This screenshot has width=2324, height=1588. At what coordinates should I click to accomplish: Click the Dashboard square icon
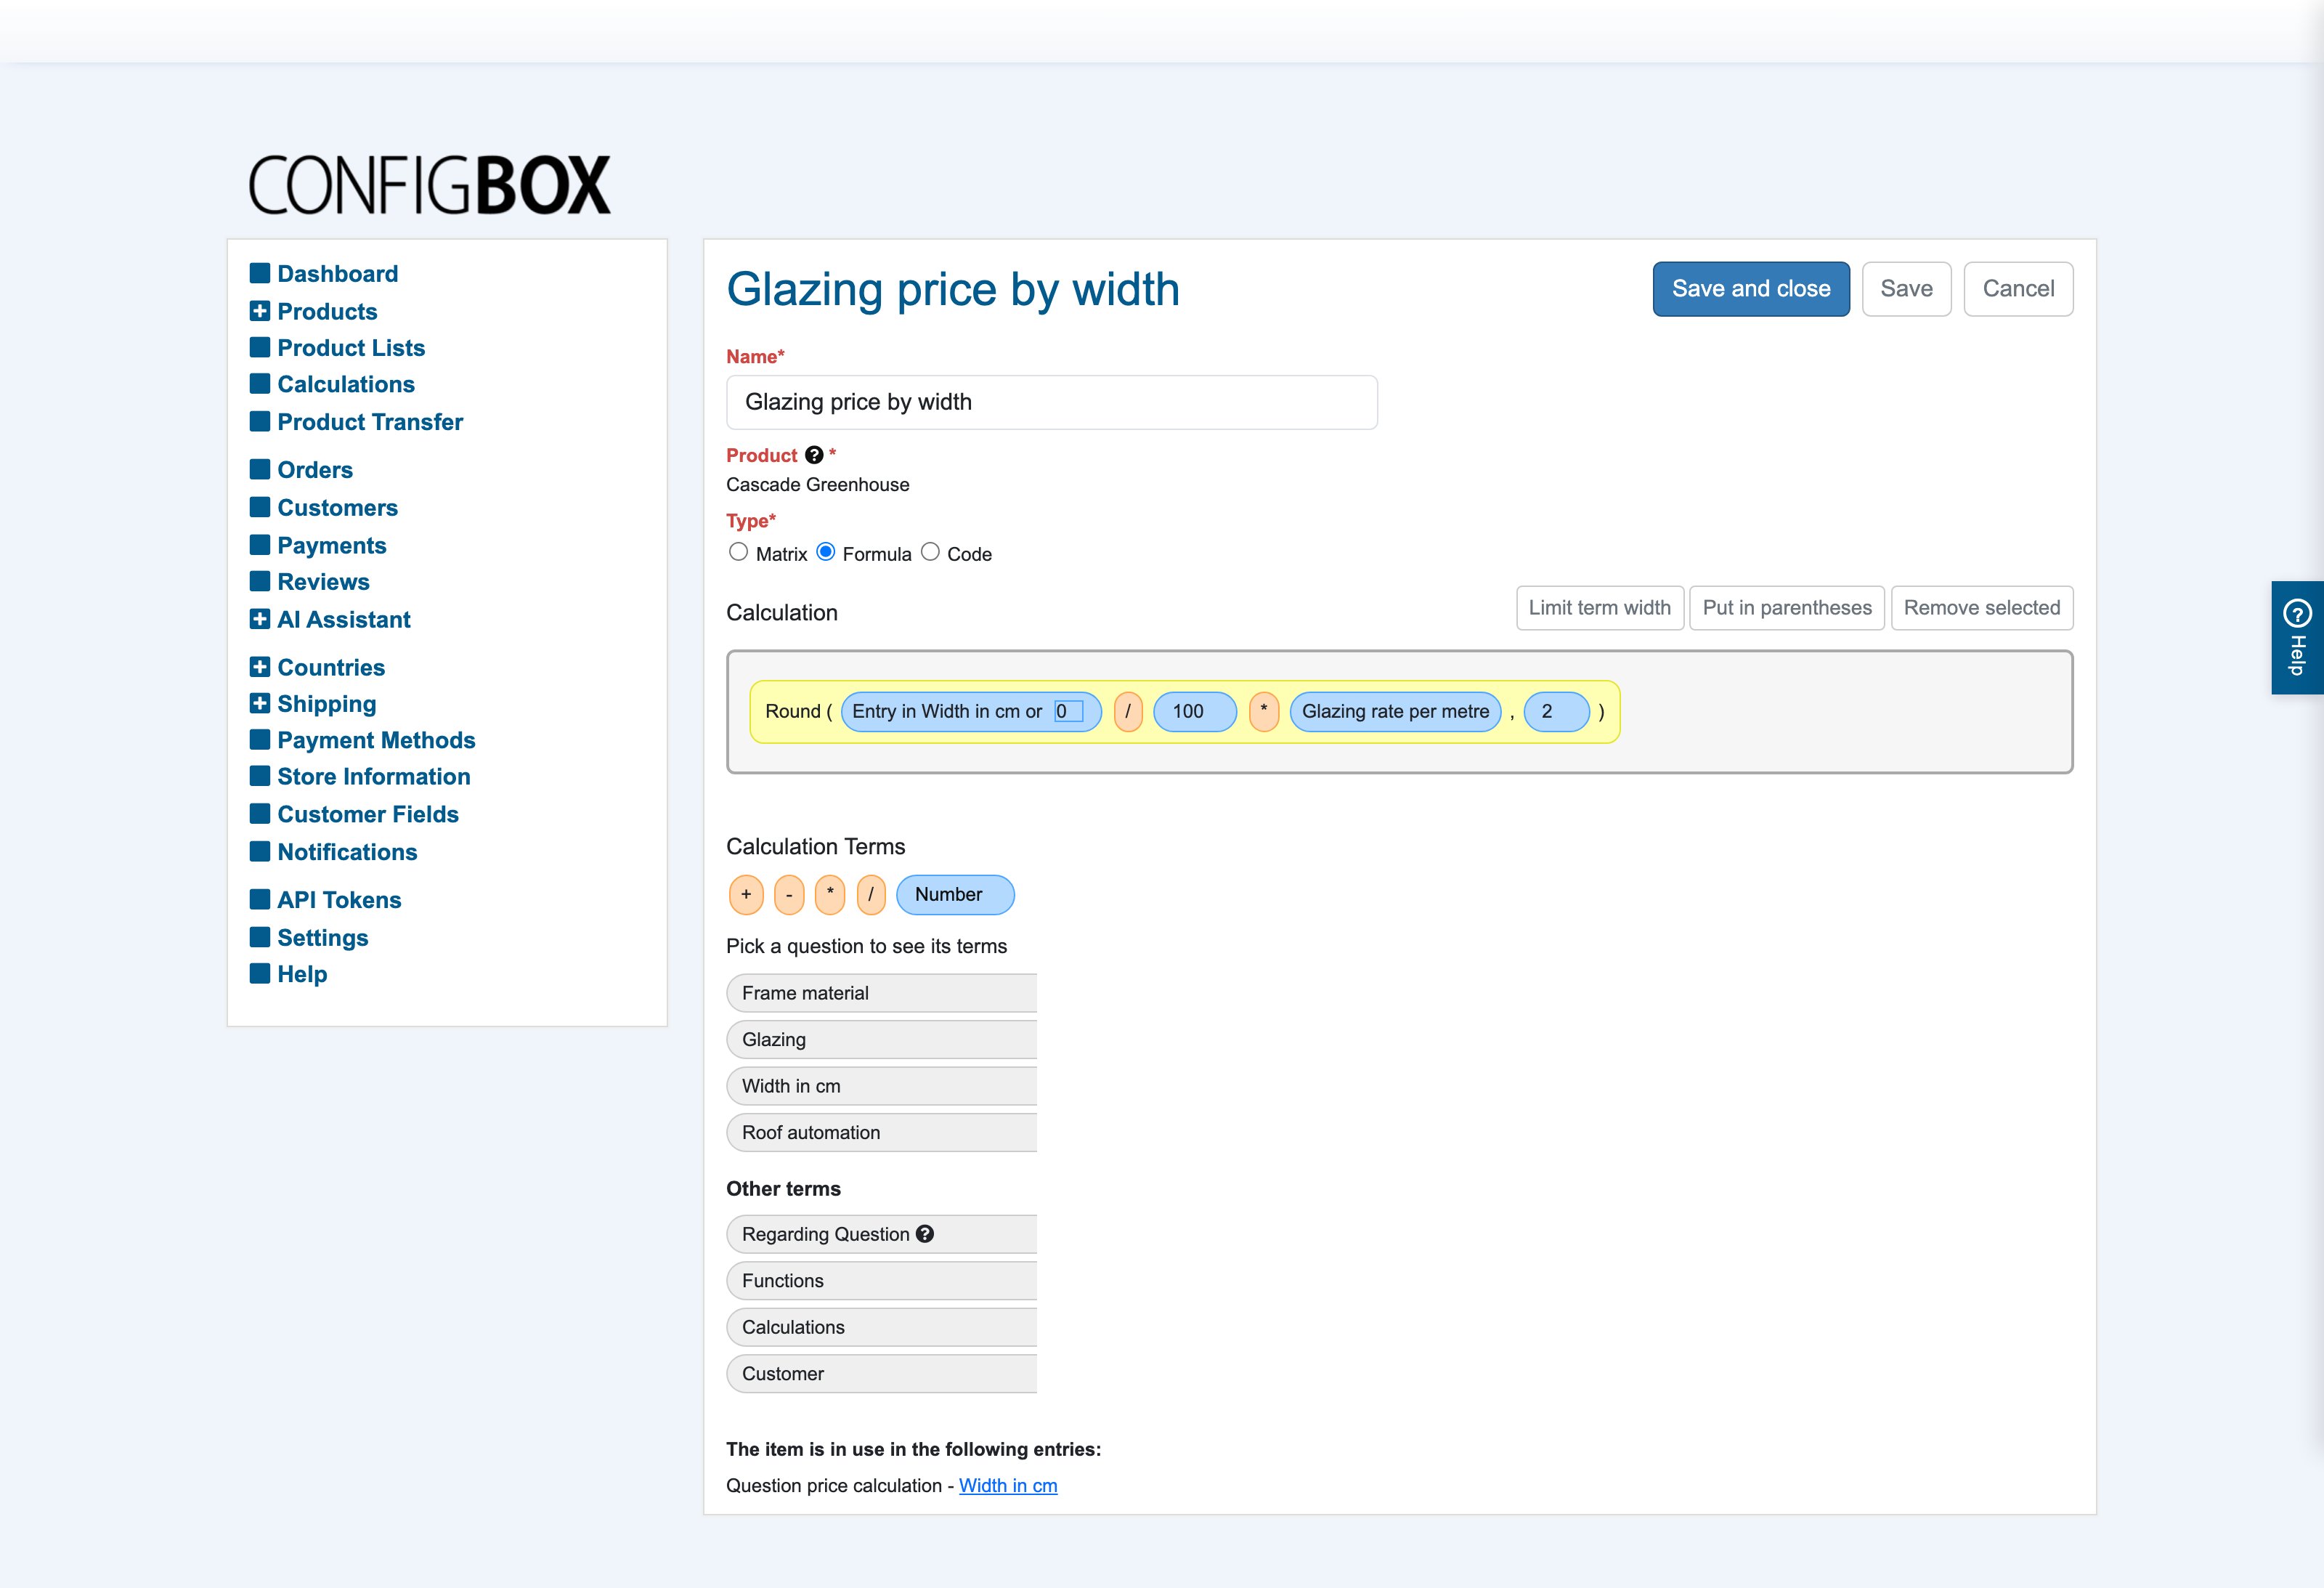pos(259,273)
